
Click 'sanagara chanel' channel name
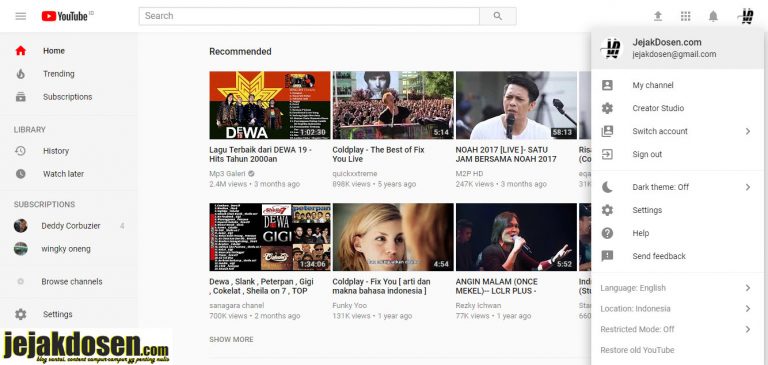tap(237, 305)
